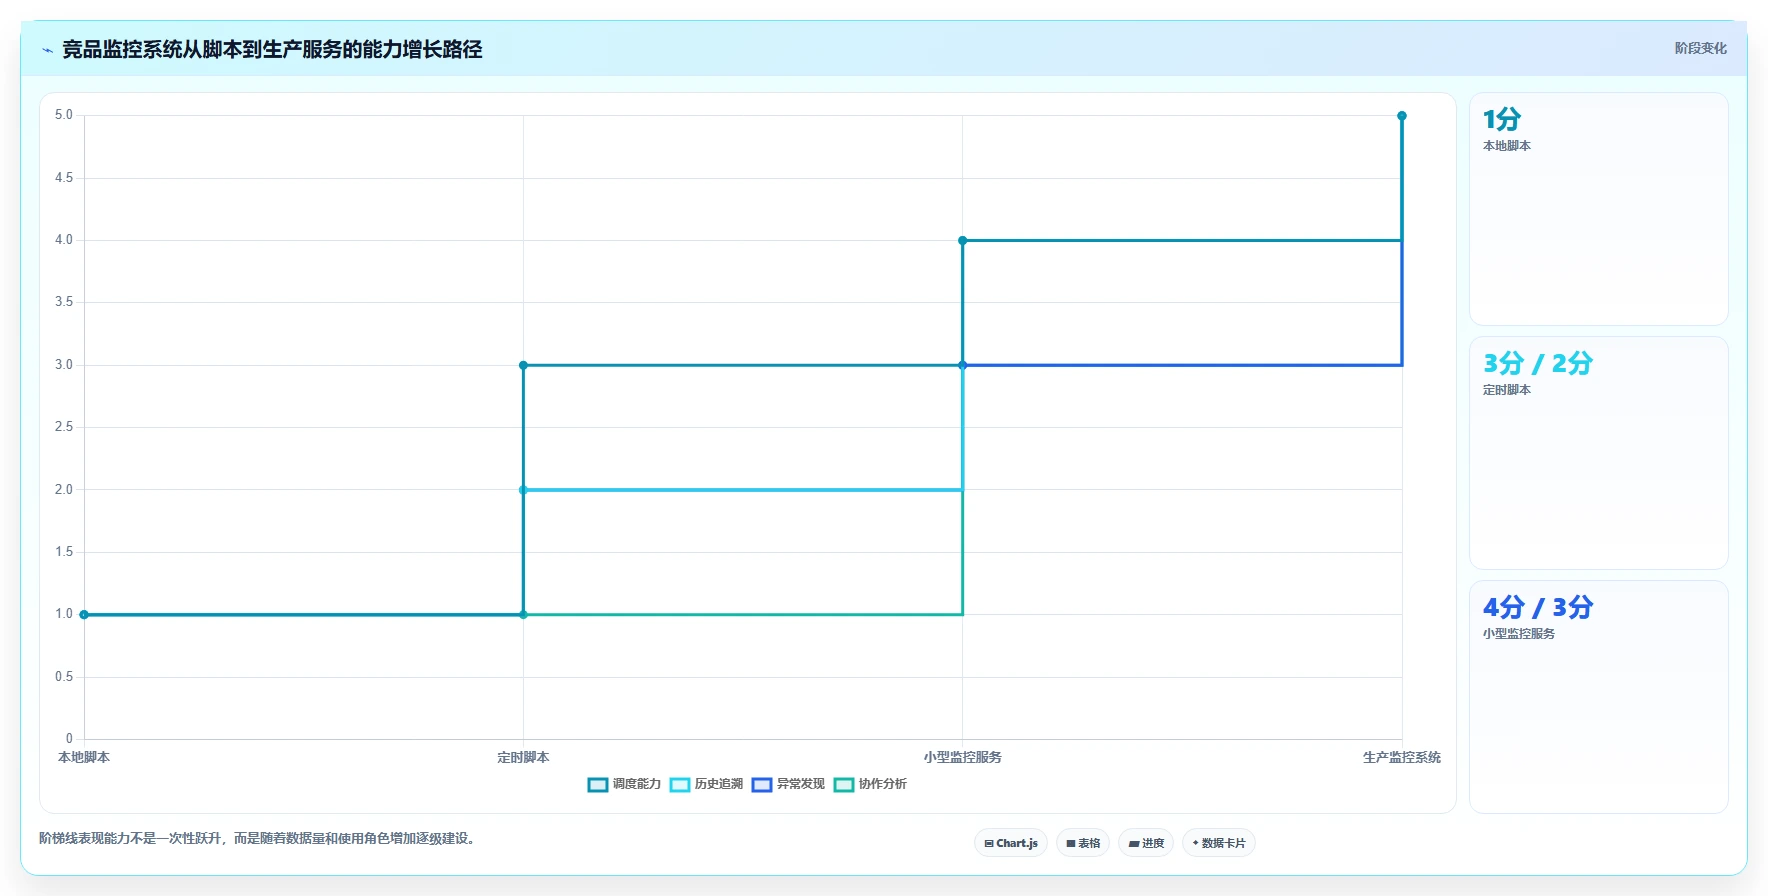Click the Chart.js tag button

[x=1011, y=843]
